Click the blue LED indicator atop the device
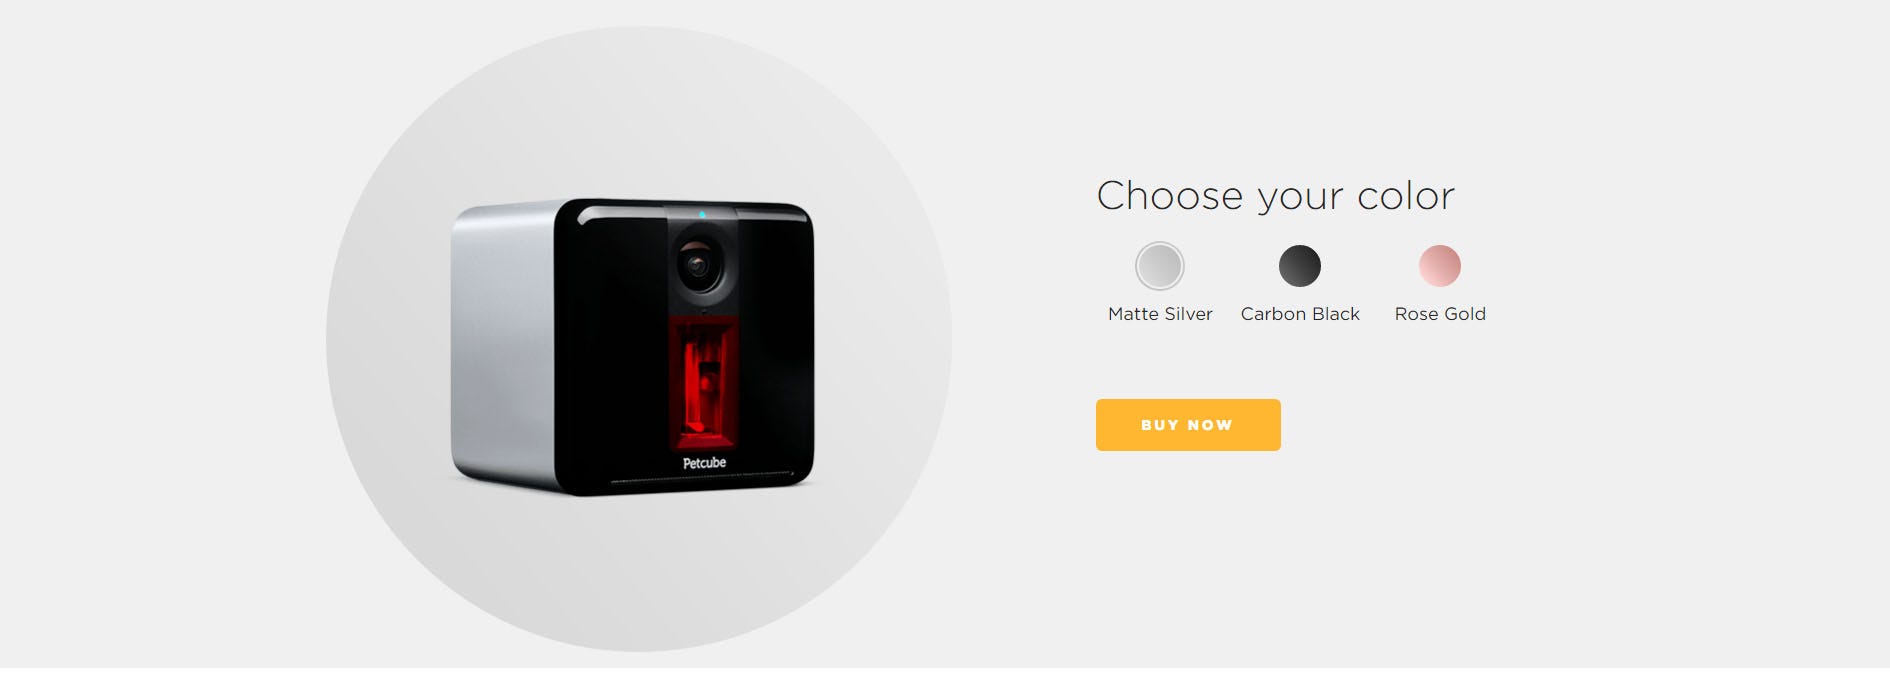 point(702,214)
